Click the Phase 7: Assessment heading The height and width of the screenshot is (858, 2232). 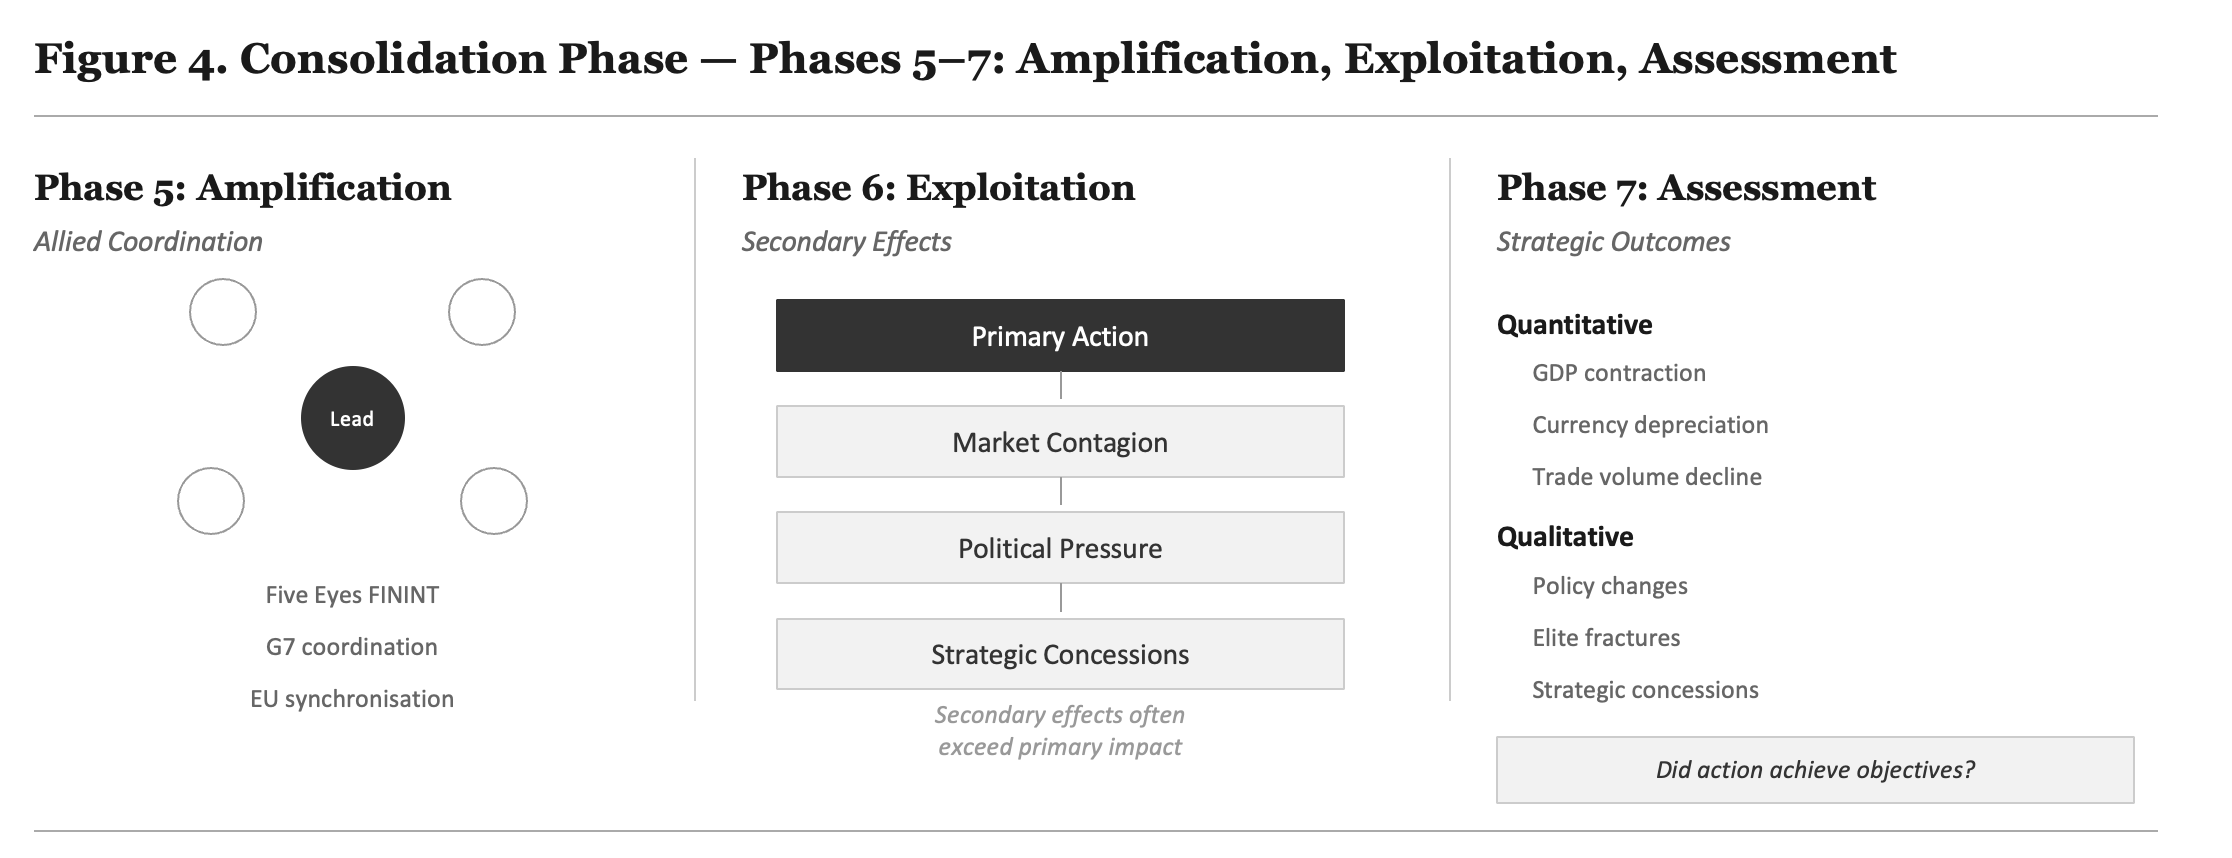click(1686, 188)
